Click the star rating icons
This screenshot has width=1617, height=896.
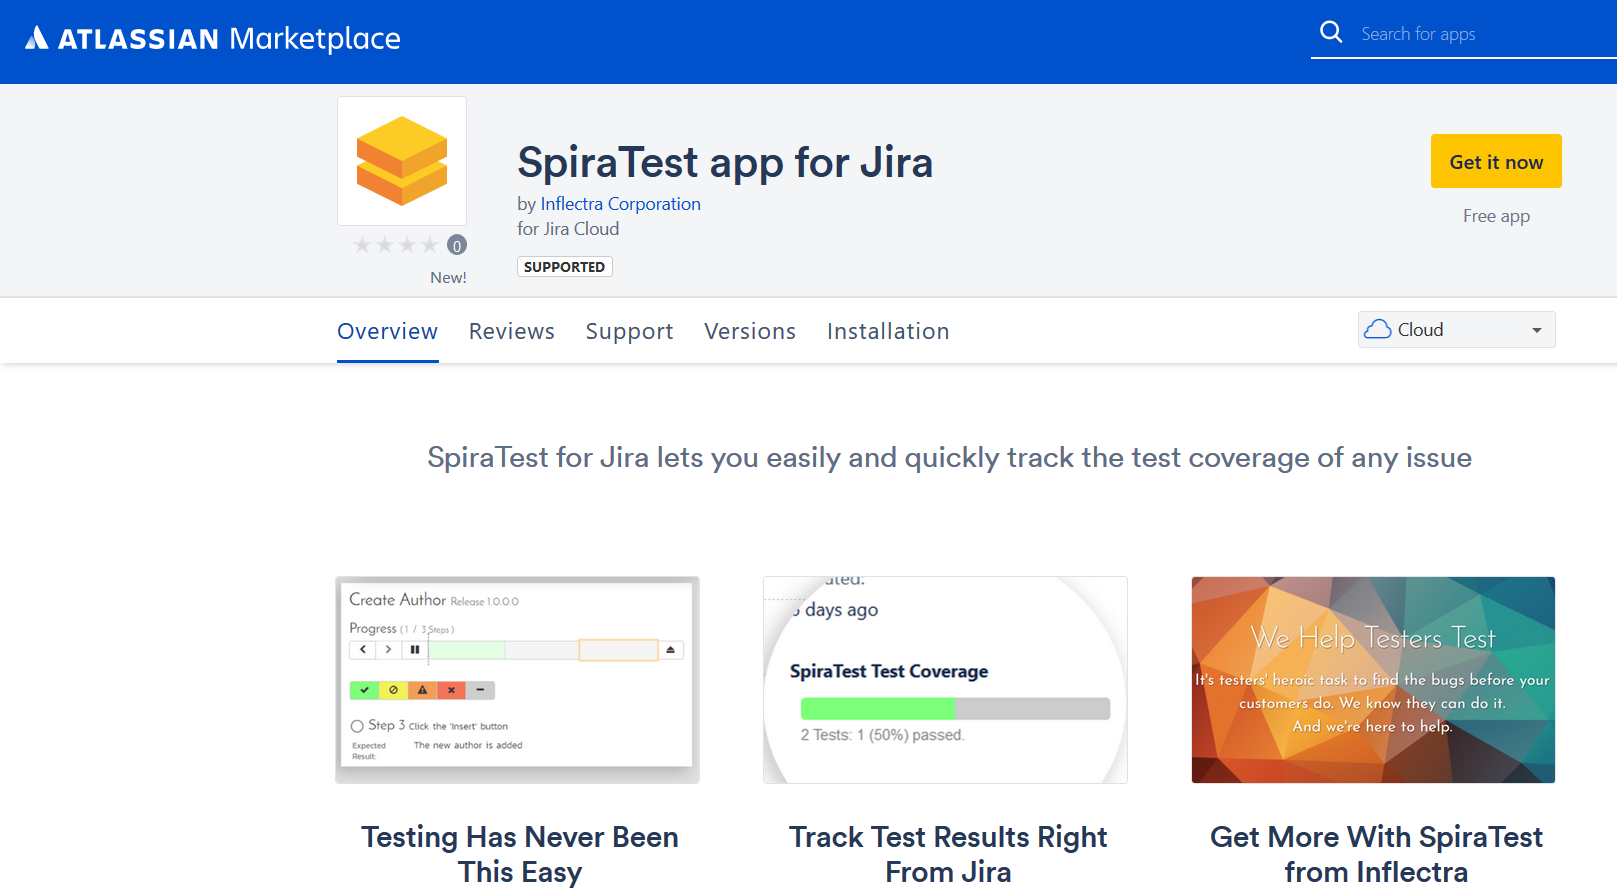[x=395, y=245]
